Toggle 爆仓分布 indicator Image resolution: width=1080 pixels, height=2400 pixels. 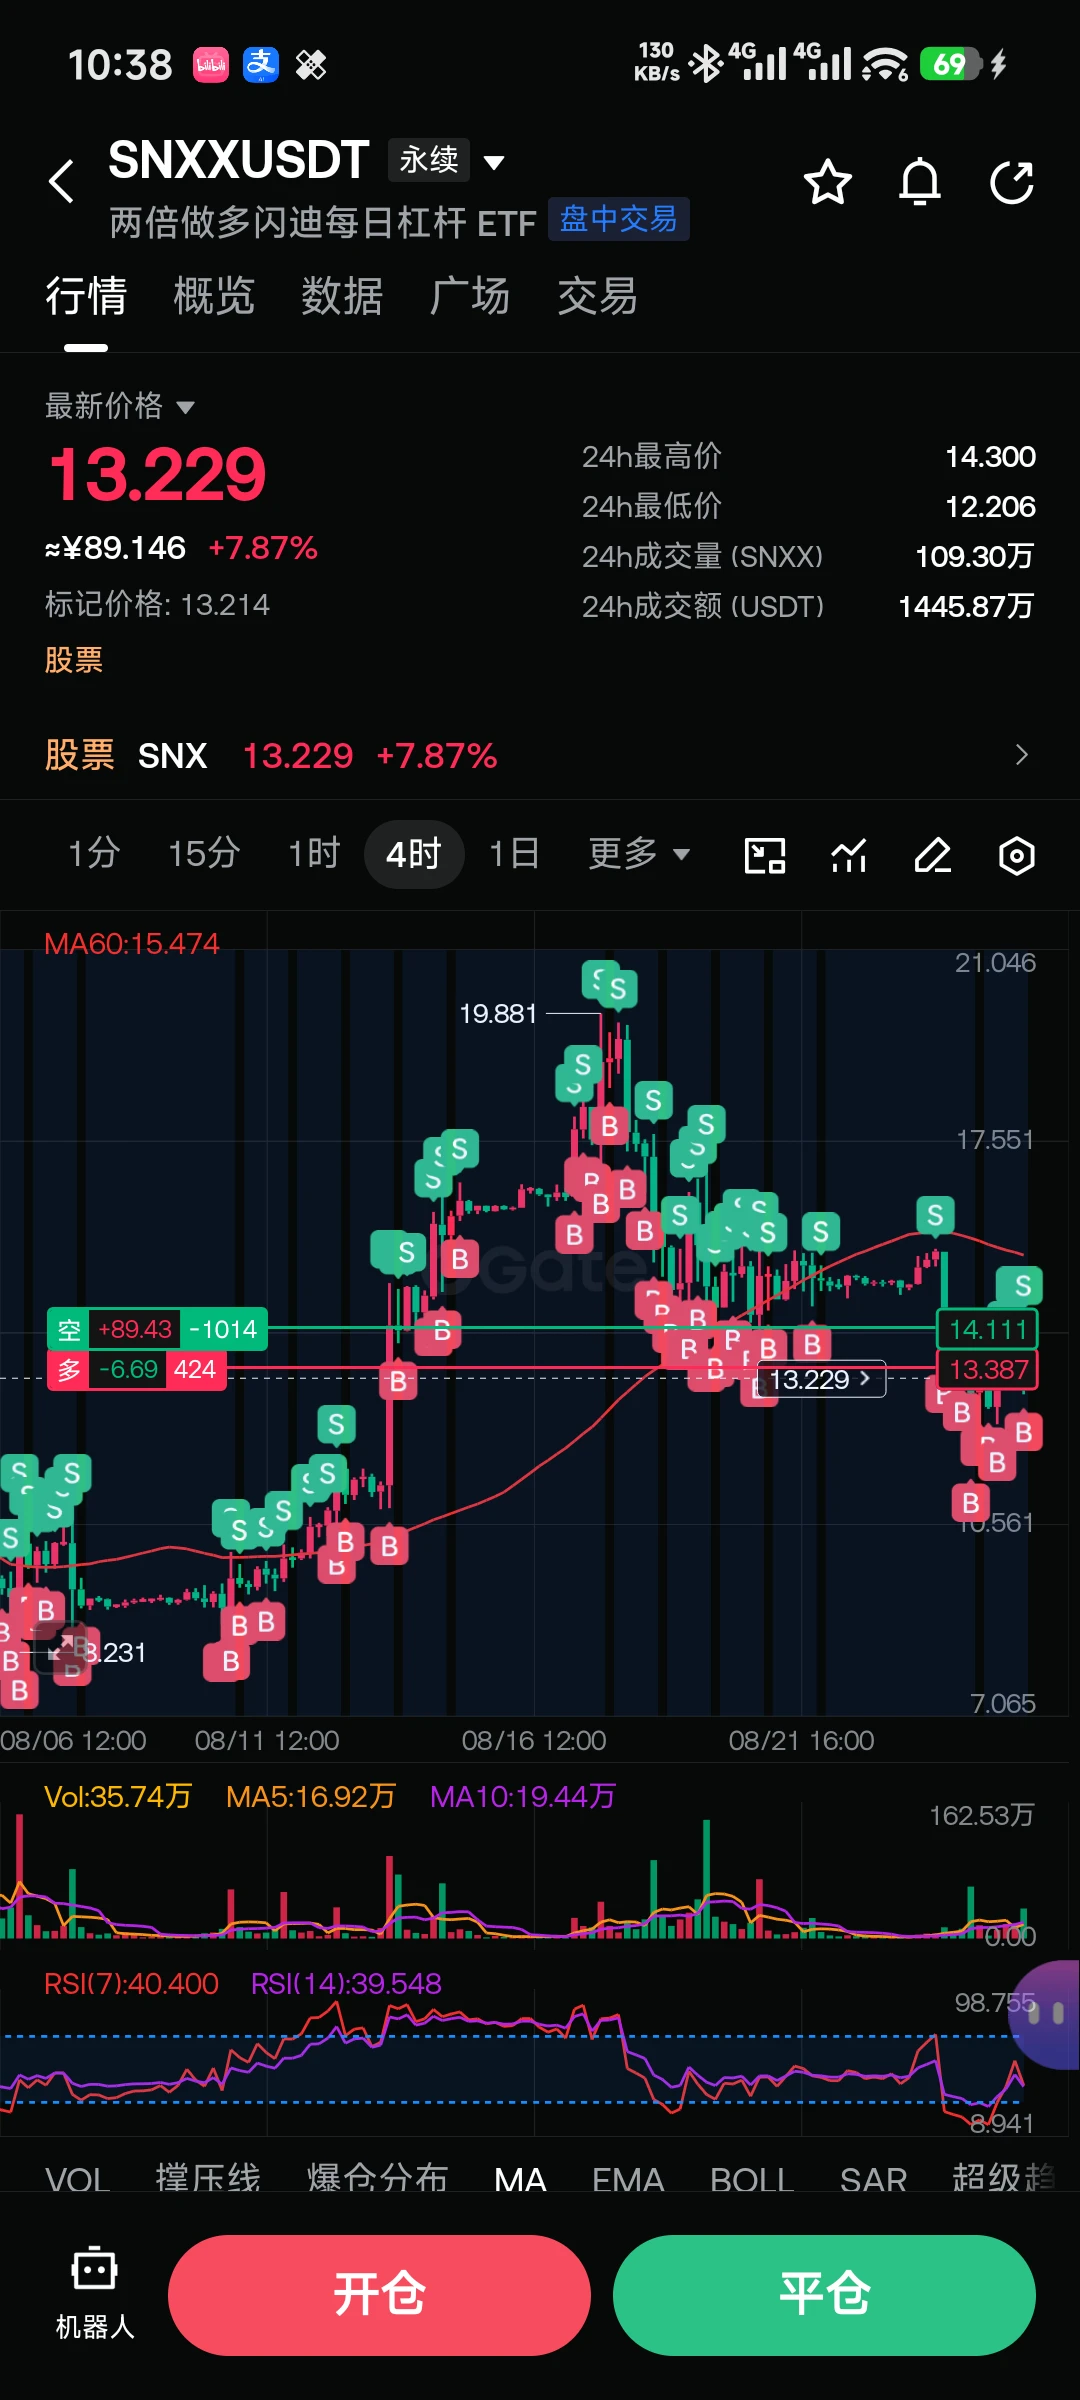coord(377,2178)
